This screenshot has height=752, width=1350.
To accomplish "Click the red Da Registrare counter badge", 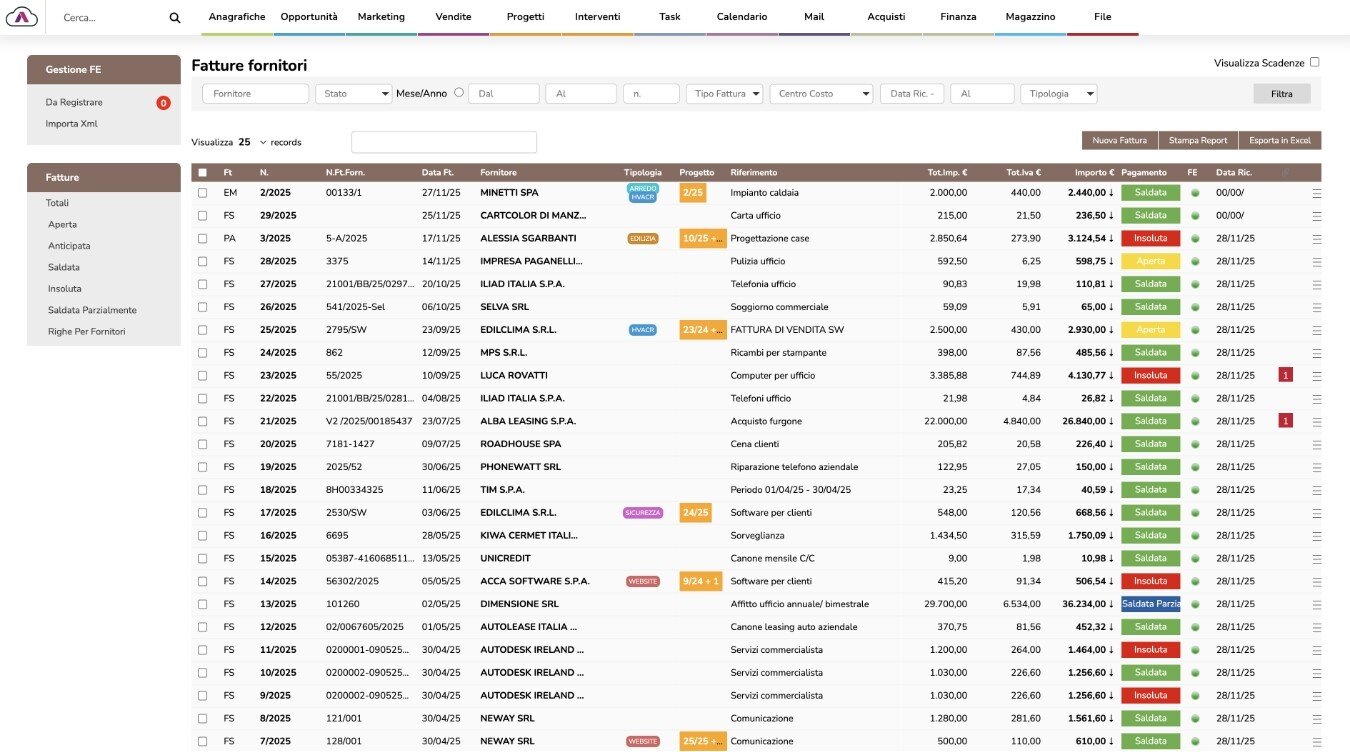I will (163, 103).
